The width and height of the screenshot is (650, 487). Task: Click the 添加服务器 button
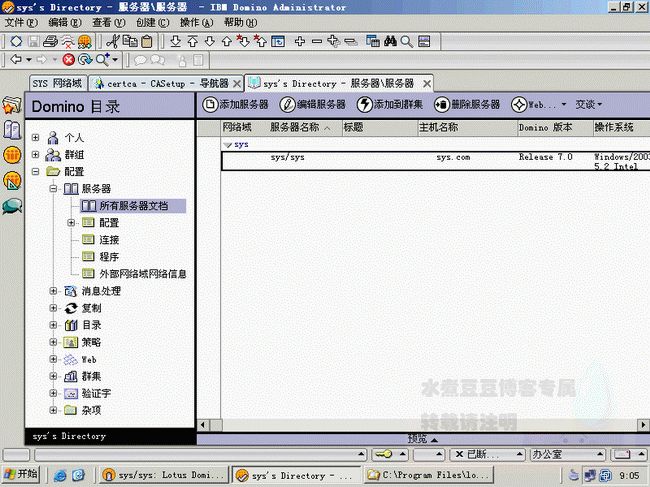(x=235, y=104)
